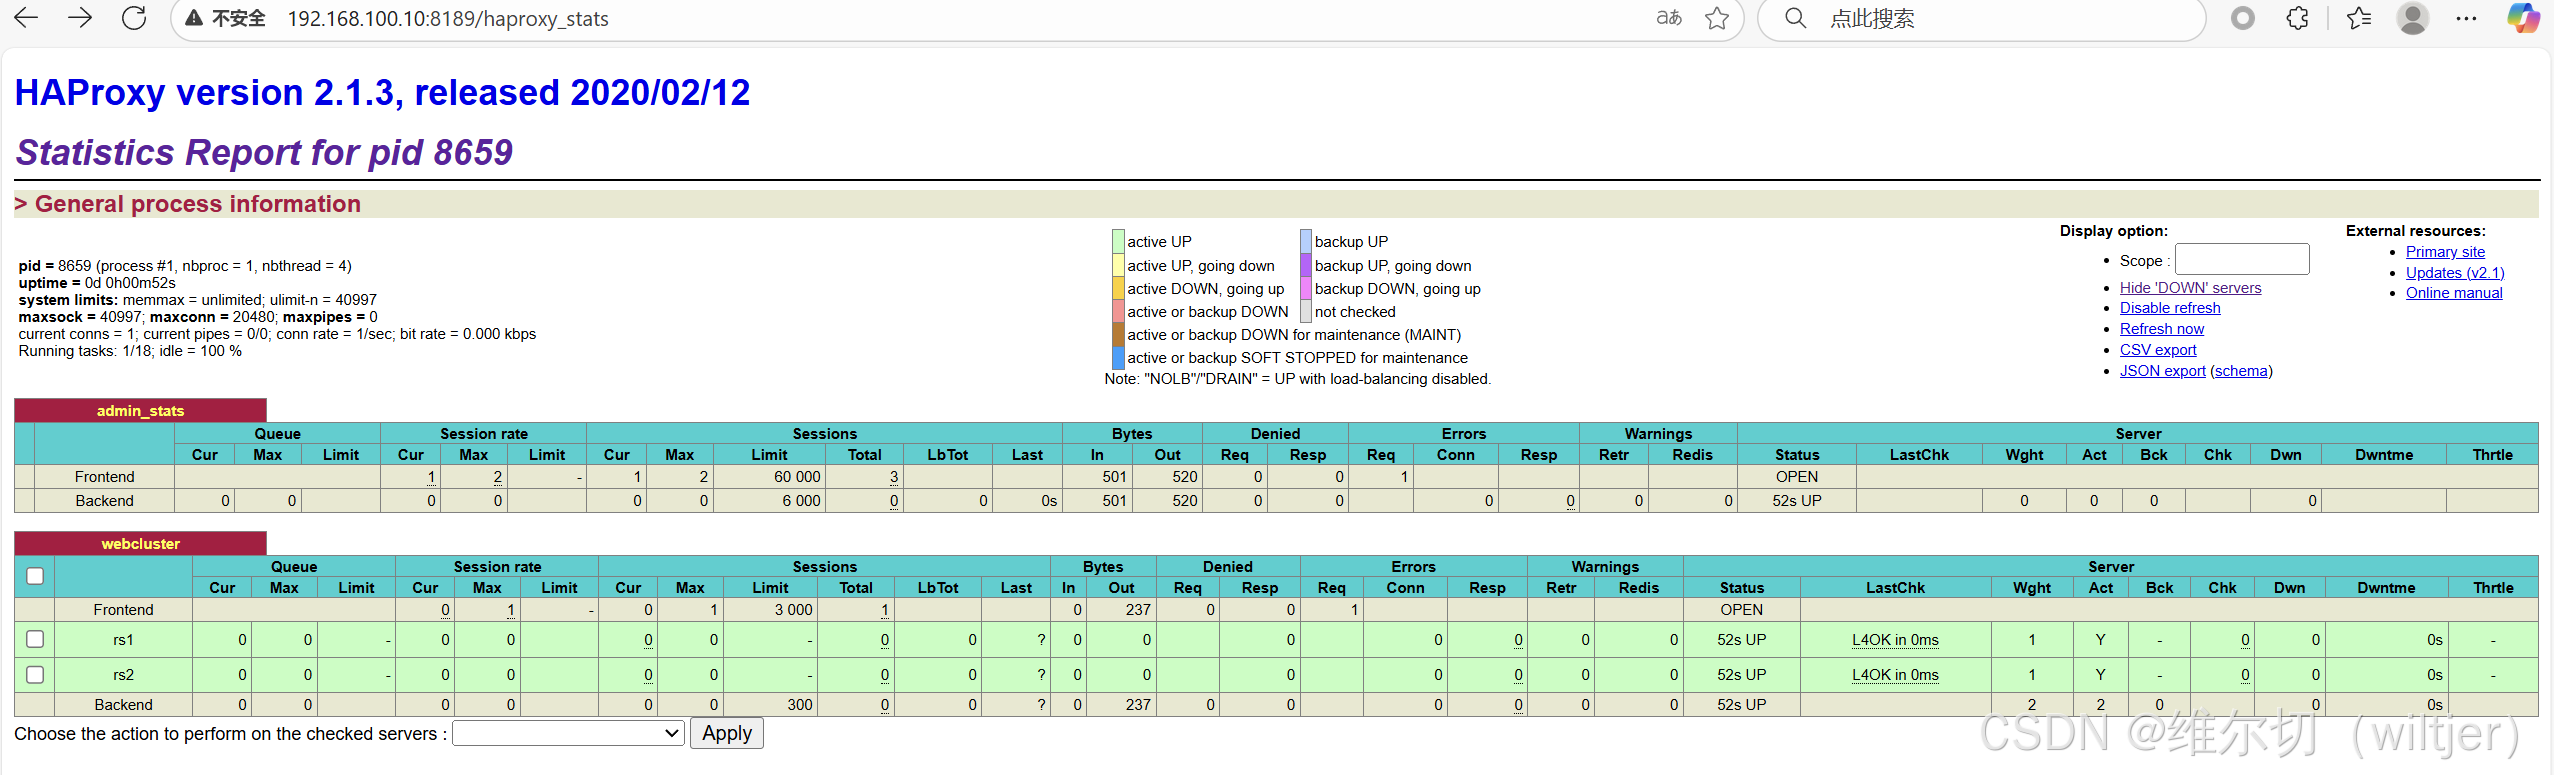This screenshot has height=775, width=2554.
Task: Click webcluster Backend row label
Action: pos(123,705)
